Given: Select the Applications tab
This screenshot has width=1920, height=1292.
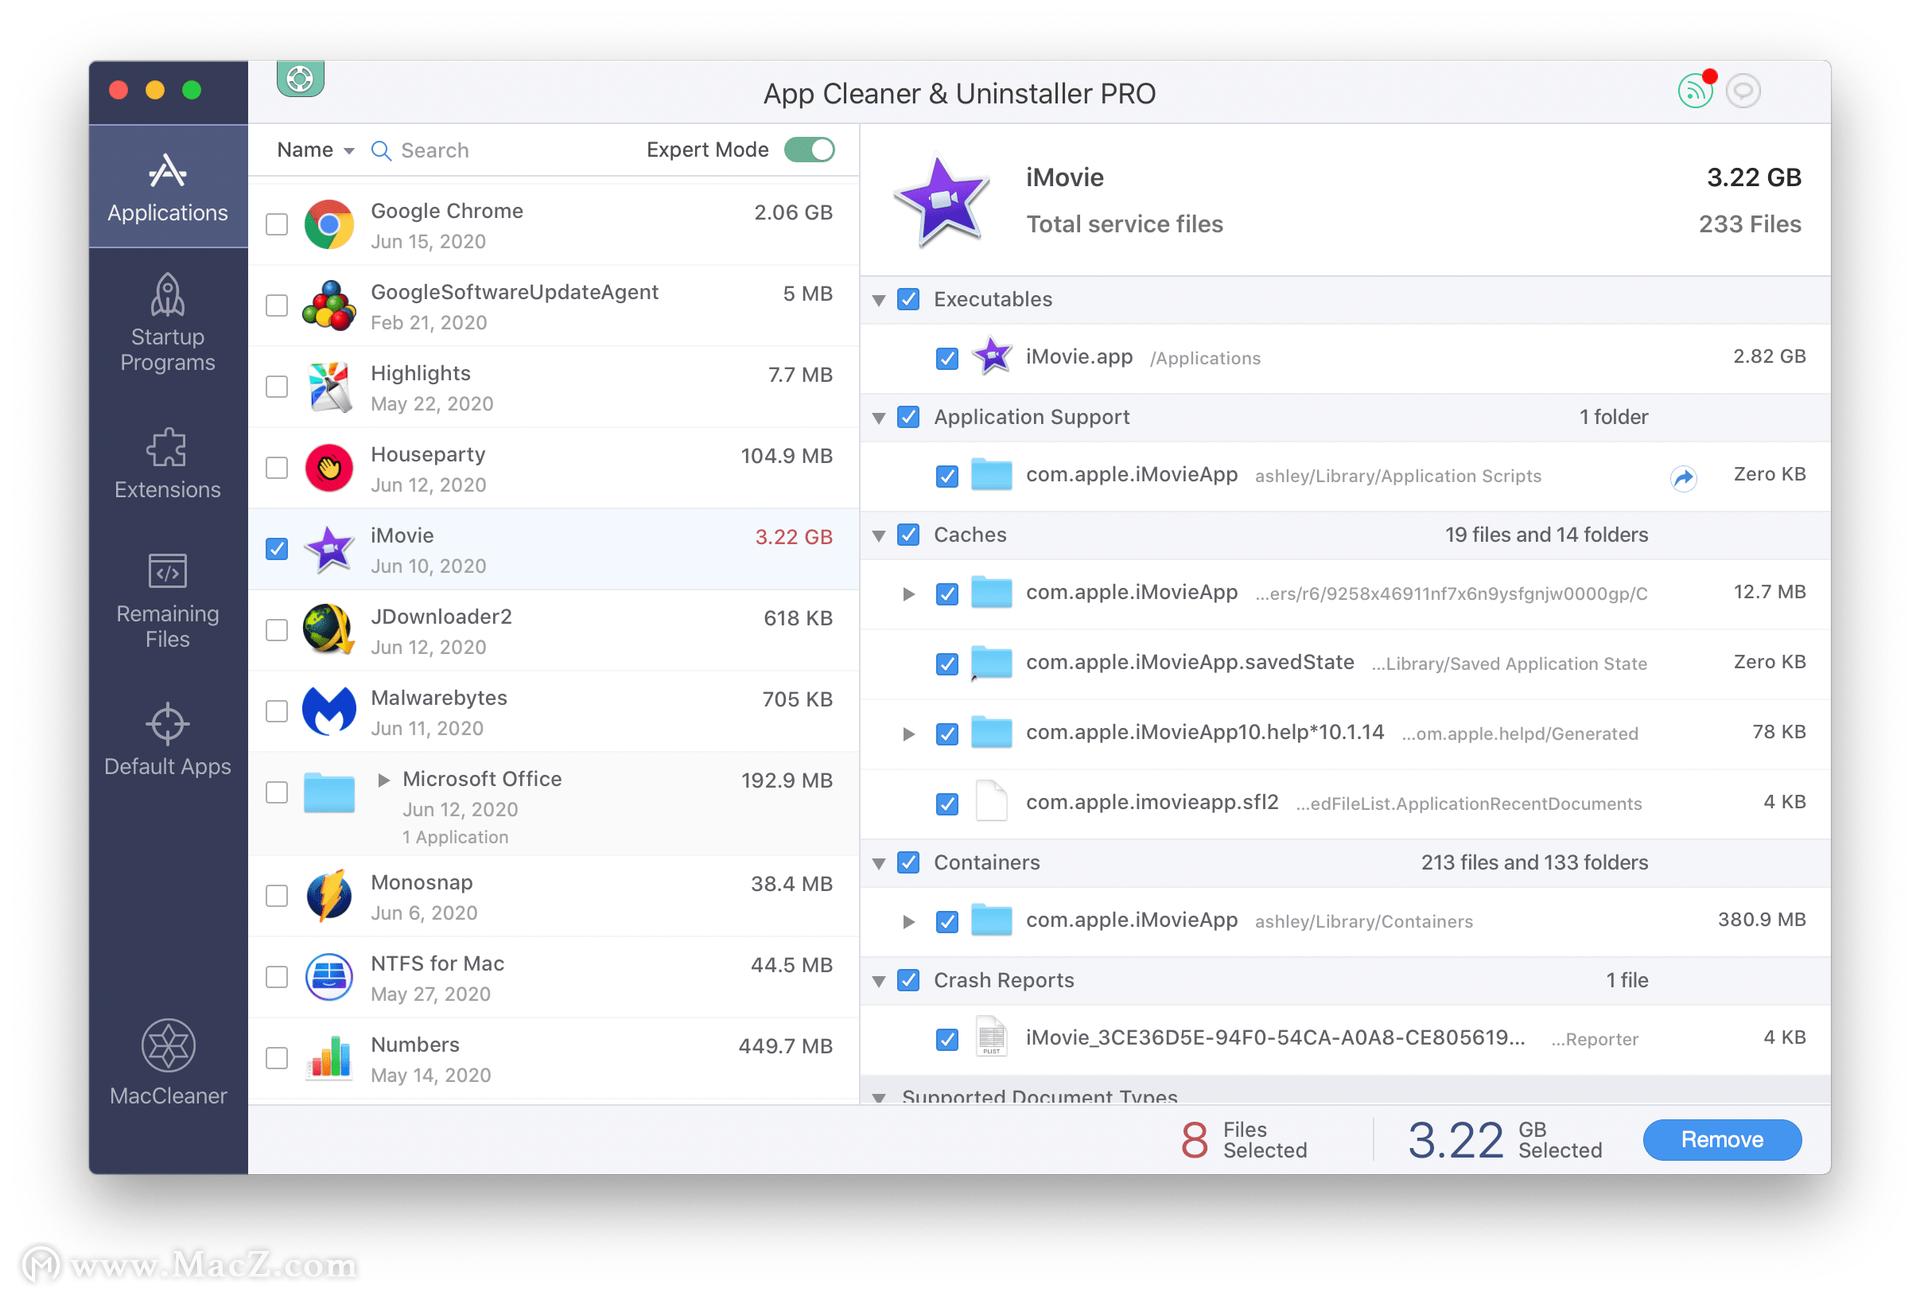Looking at the screenshot, I should pos(167,187).
